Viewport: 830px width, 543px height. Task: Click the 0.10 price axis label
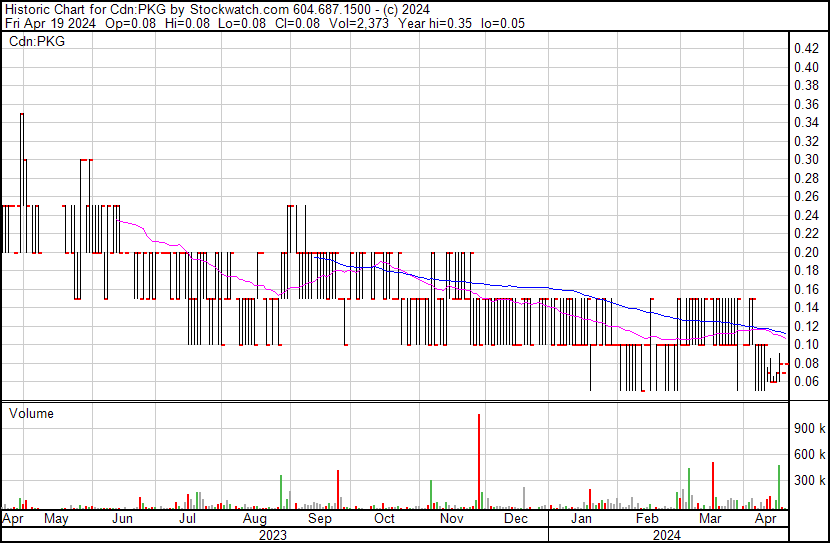807,345
